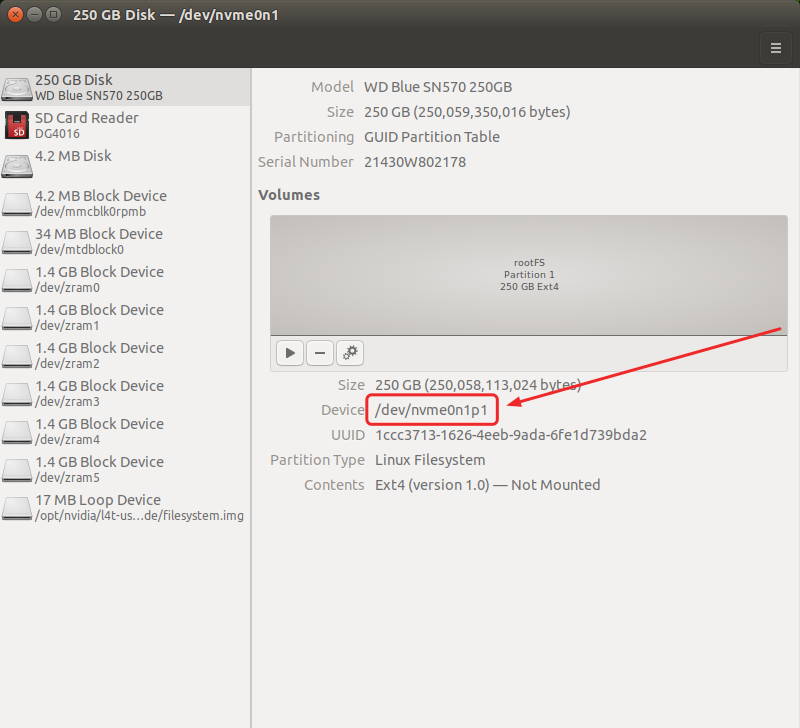Image resolution: width=800 pixels, height=728 pixels.
Task: Select the /dev/zram1 block device
Action: (x=125, y=317)
